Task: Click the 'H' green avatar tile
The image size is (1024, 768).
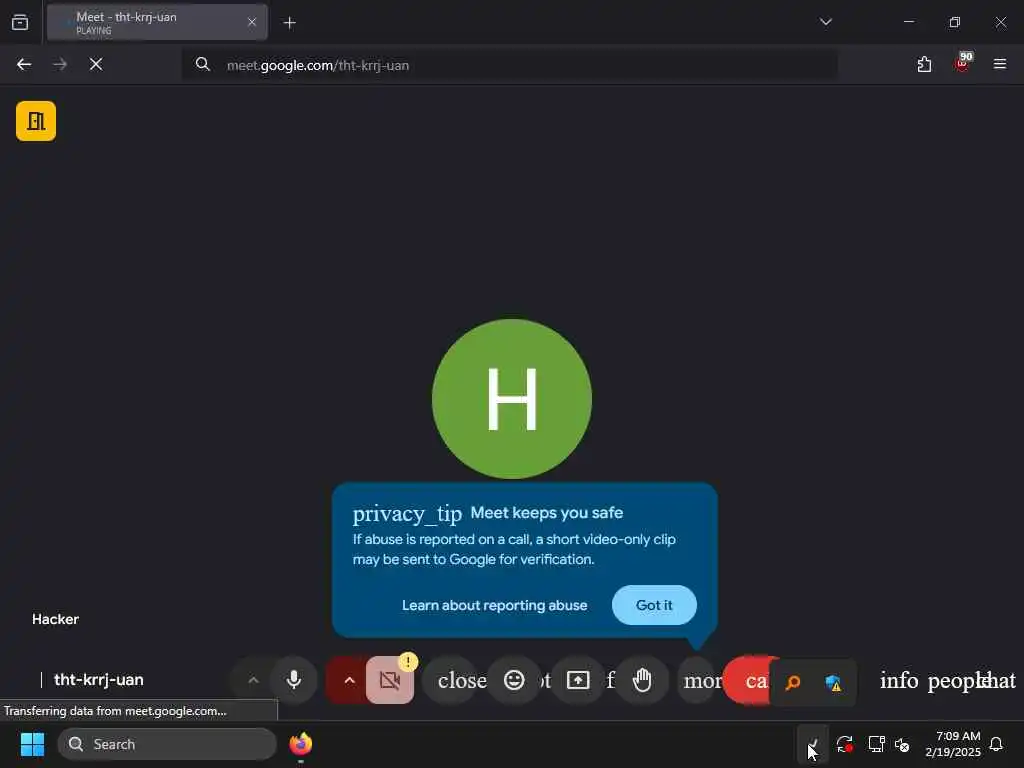Action: point(512,399)
